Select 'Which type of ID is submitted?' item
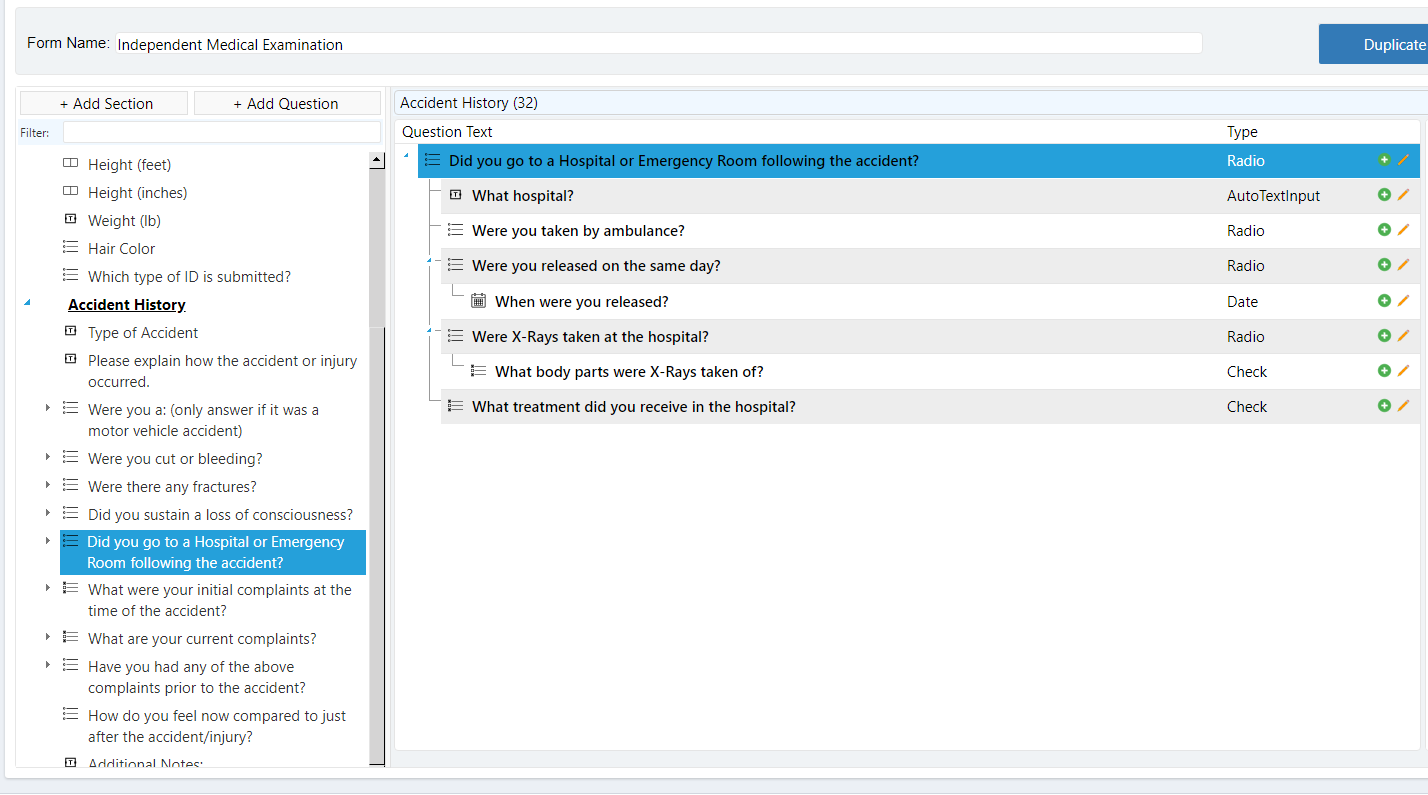This screenshot has height=795, width=1428. click(x=189, y=277)
